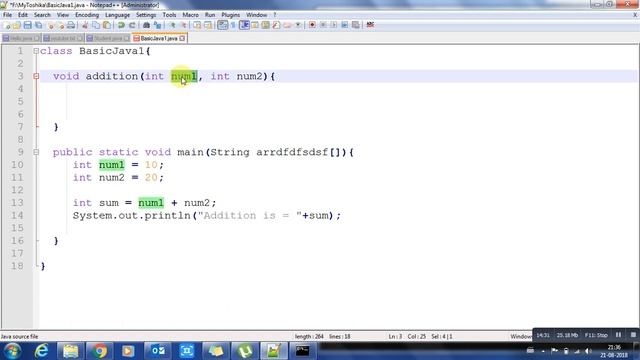Start macro recording with the red Record icon
This screenshot has width=640, height=360.
[x=312, y=25]
